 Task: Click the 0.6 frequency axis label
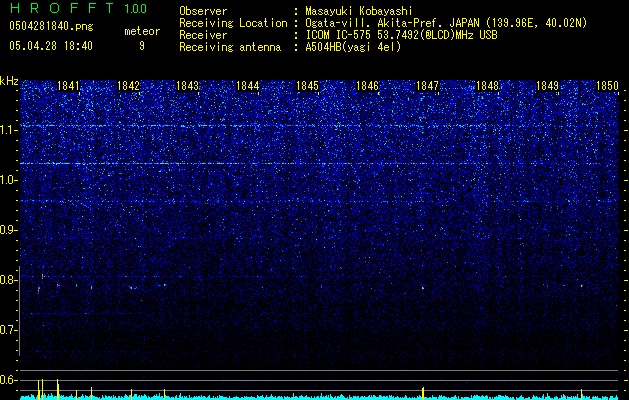click(x=8, y=380)
